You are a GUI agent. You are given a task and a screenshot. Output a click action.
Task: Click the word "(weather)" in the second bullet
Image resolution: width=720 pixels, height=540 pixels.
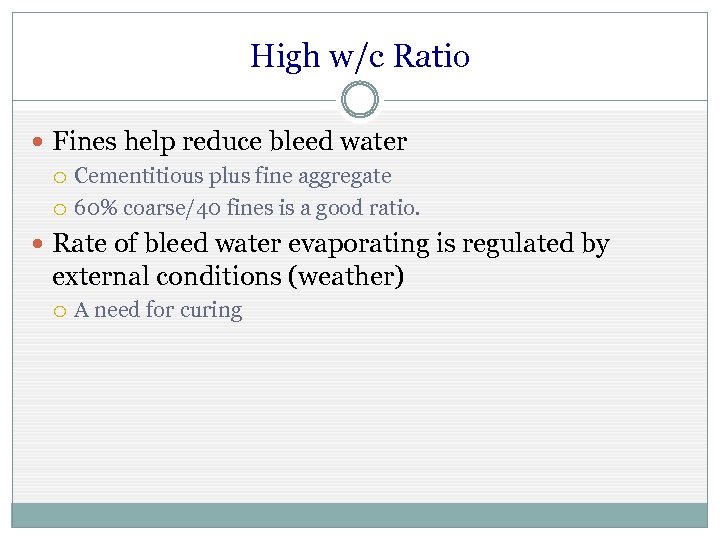coord(345,276)
